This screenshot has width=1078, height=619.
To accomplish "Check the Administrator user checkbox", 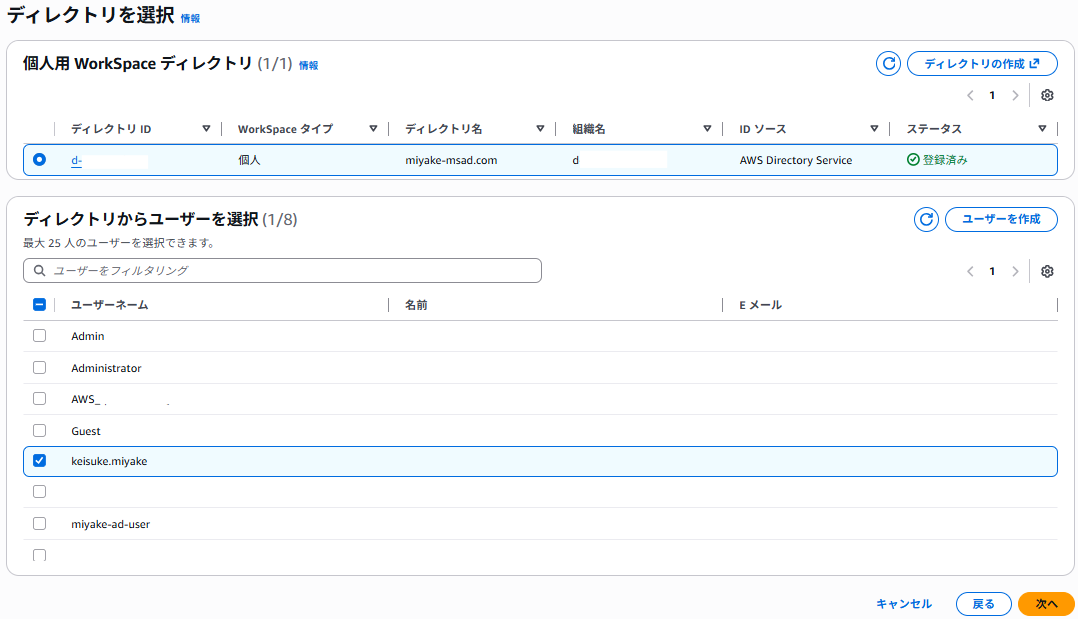I will (40, 367).
